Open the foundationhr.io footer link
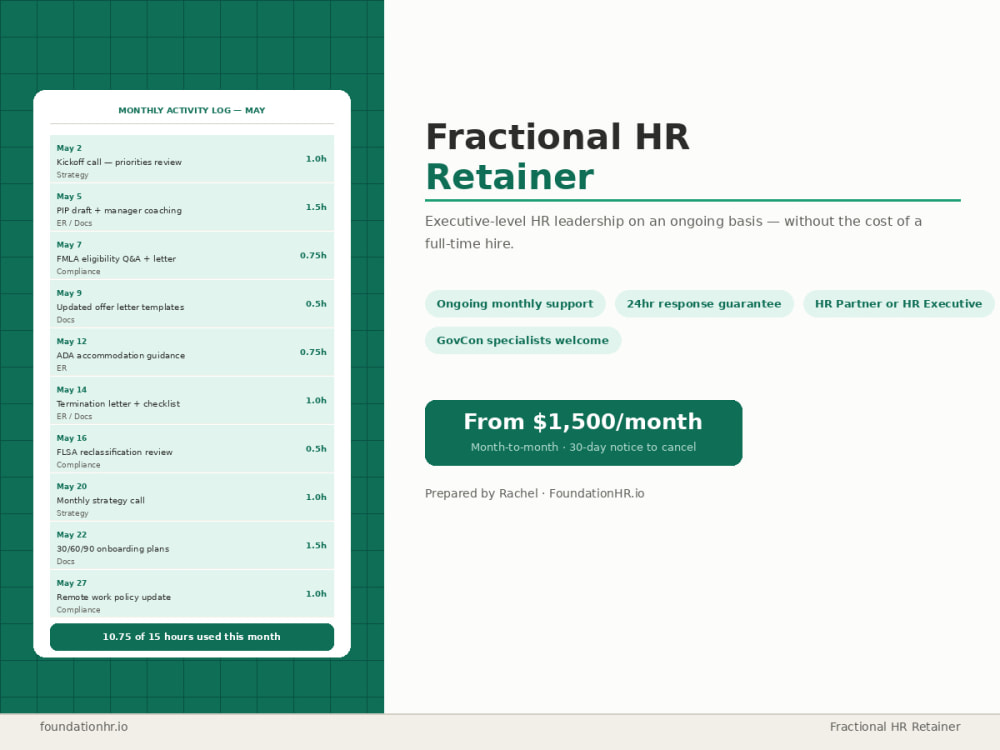Image resolution: width=1000 pixels, height=750 pixels. 84,726
